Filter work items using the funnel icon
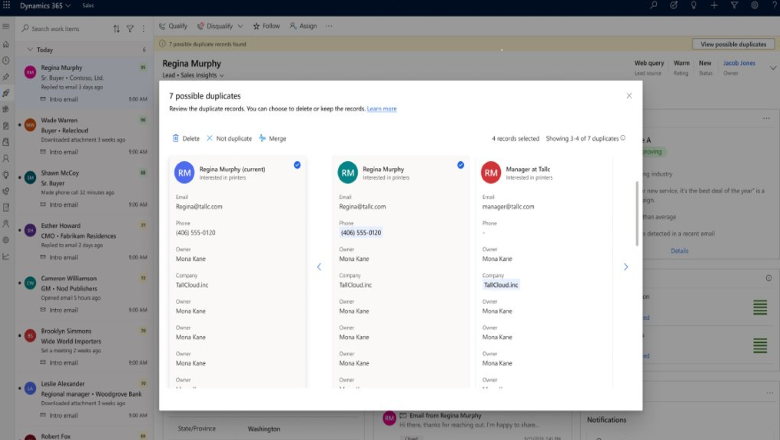The height and width of the screenshot is (440, 780). [x=130, y=29]
